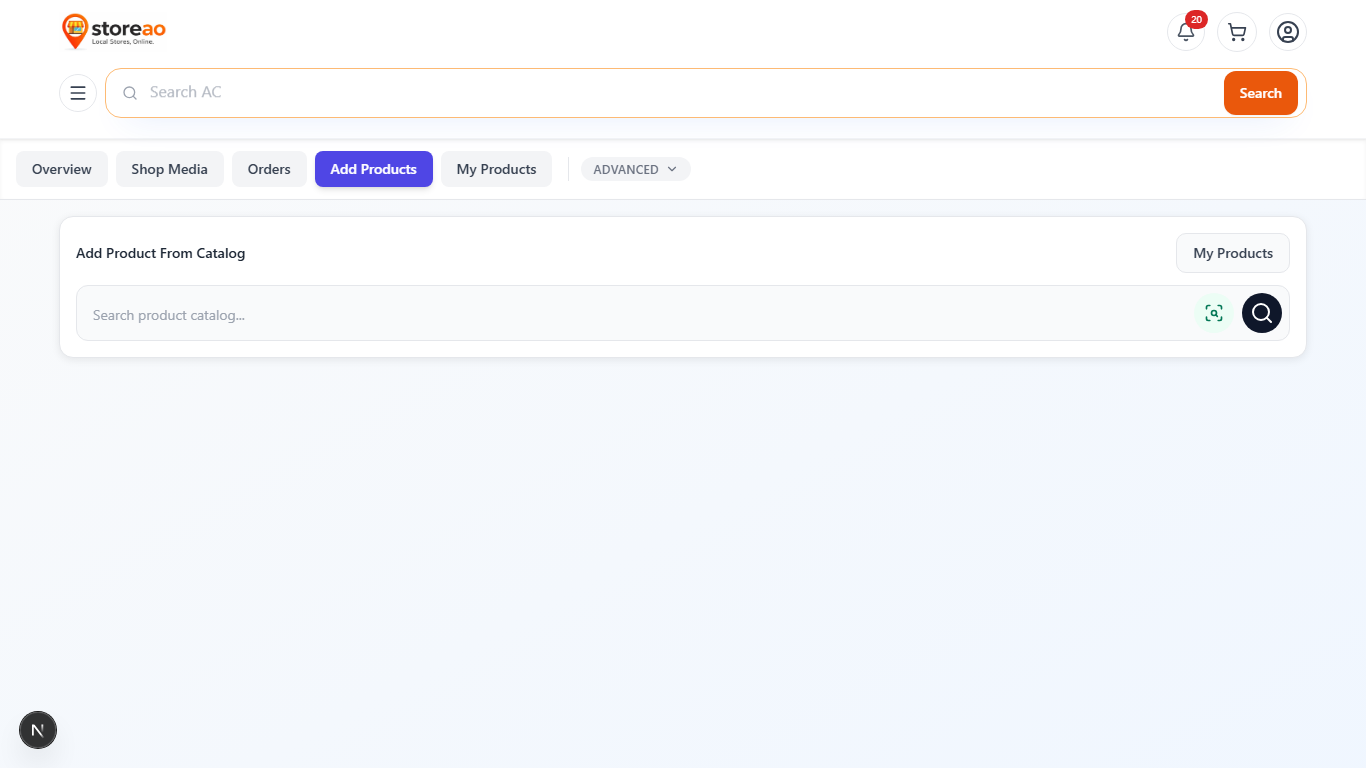
Task: Click the dark catalog search magnifier button
Action: (1262, 313)
